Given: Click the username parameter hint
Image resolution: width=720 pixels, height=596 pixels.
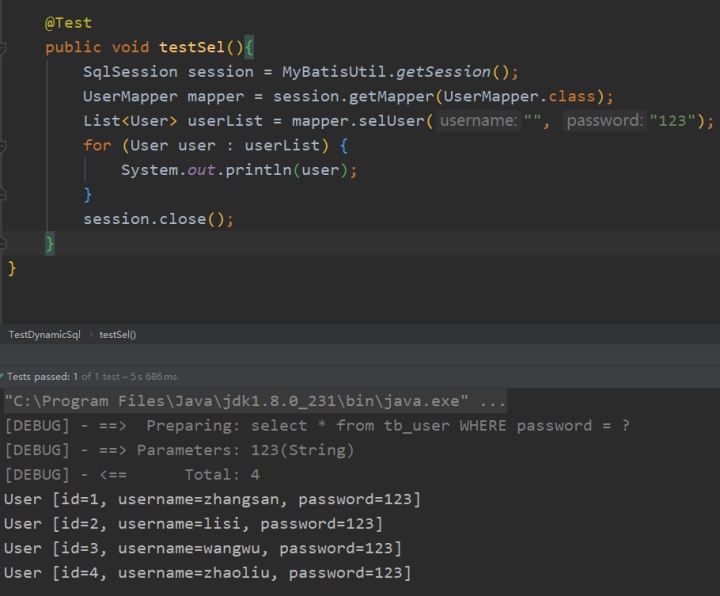Looking at the screenshot, I should click(478, 121).
